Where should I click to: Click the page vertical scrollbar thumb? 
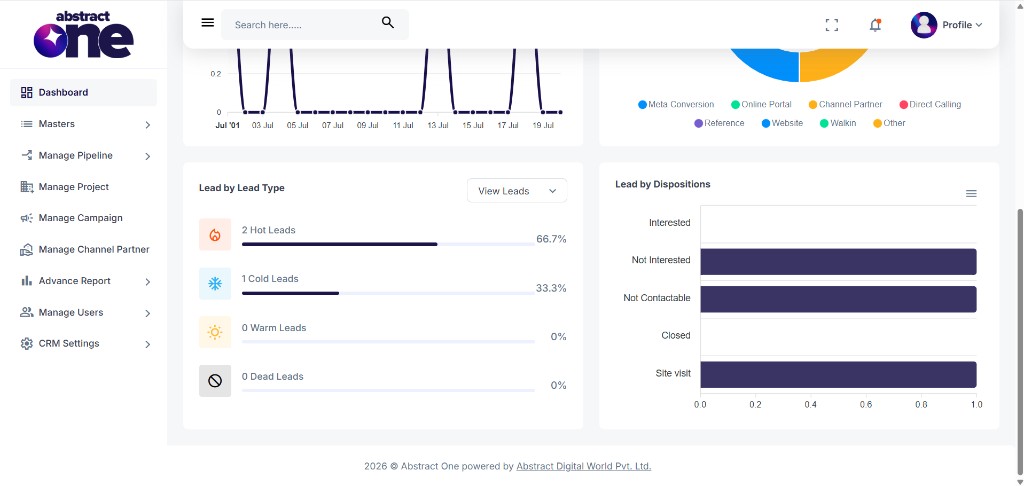pyautogui.click(x=1020, y=344)
